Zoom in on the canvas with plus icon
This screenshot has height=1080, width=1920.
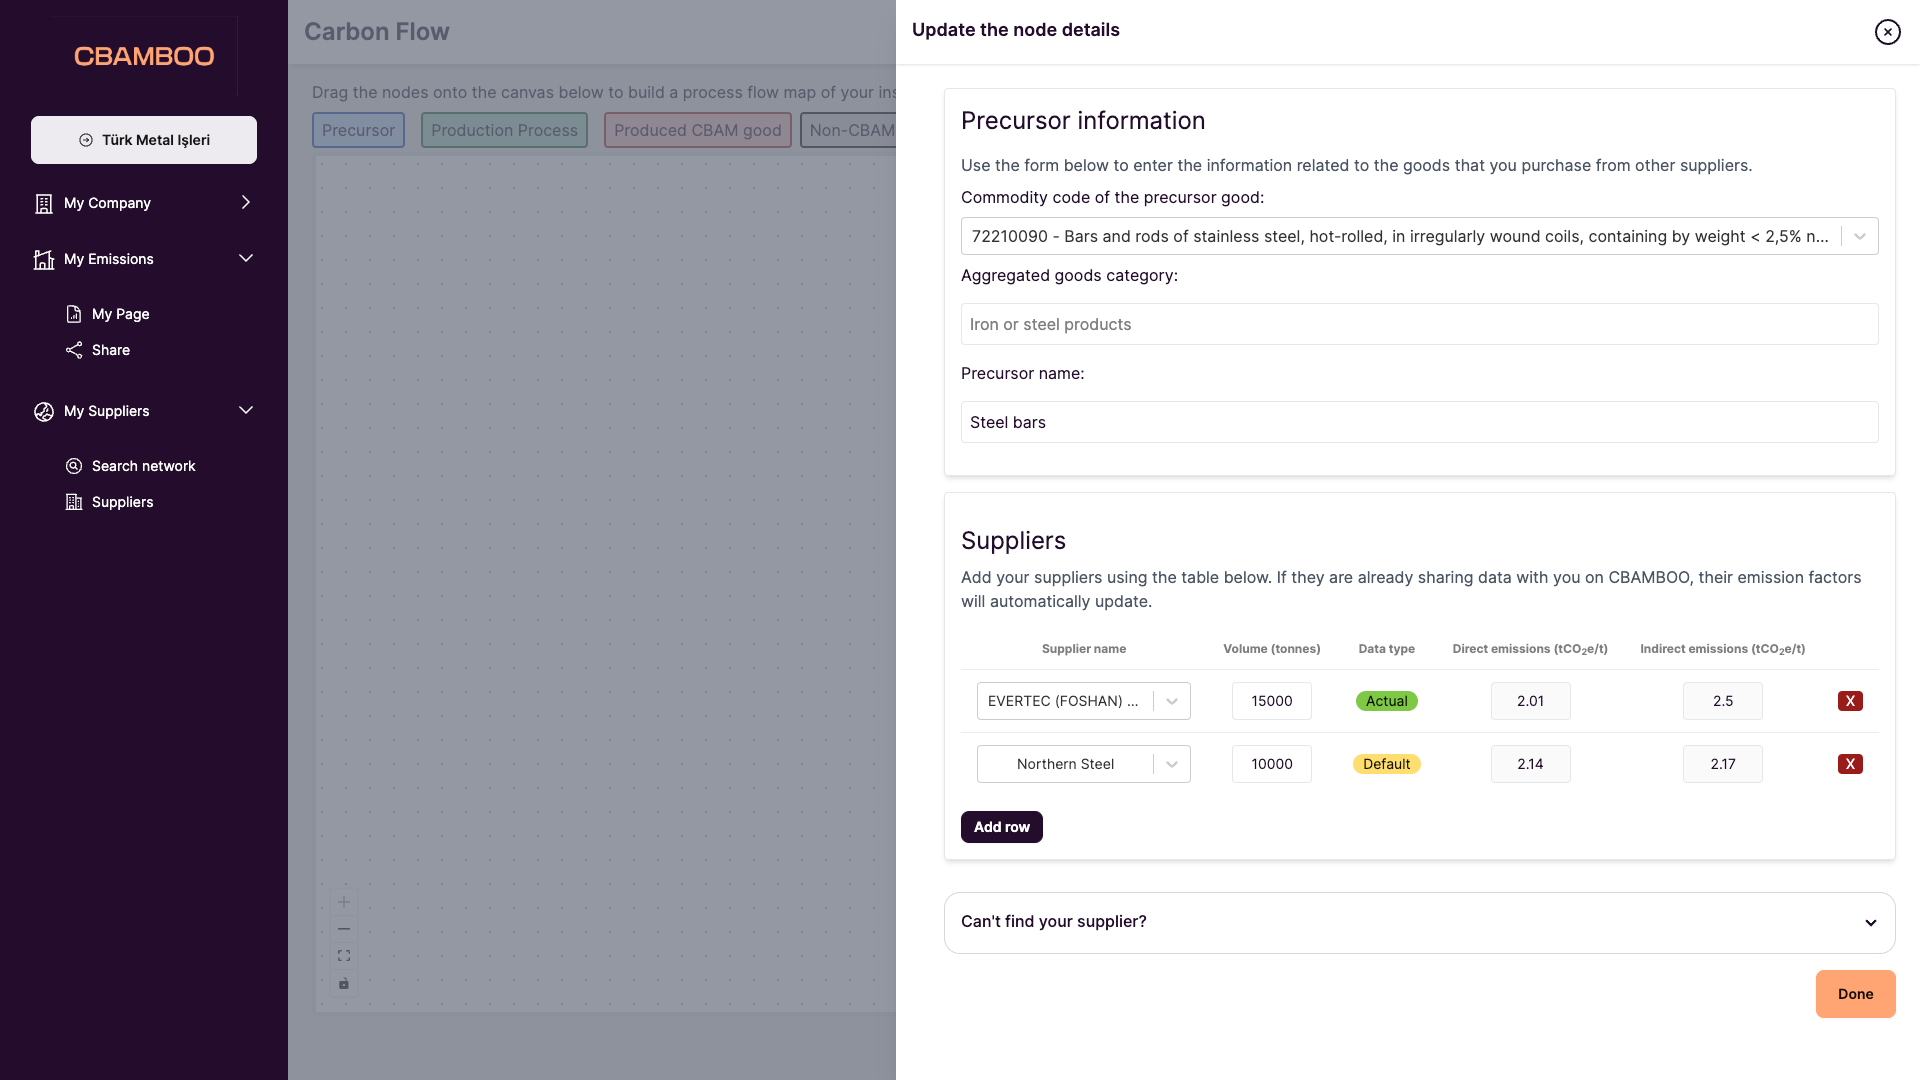pyautogui.click(x=343, y=901)
